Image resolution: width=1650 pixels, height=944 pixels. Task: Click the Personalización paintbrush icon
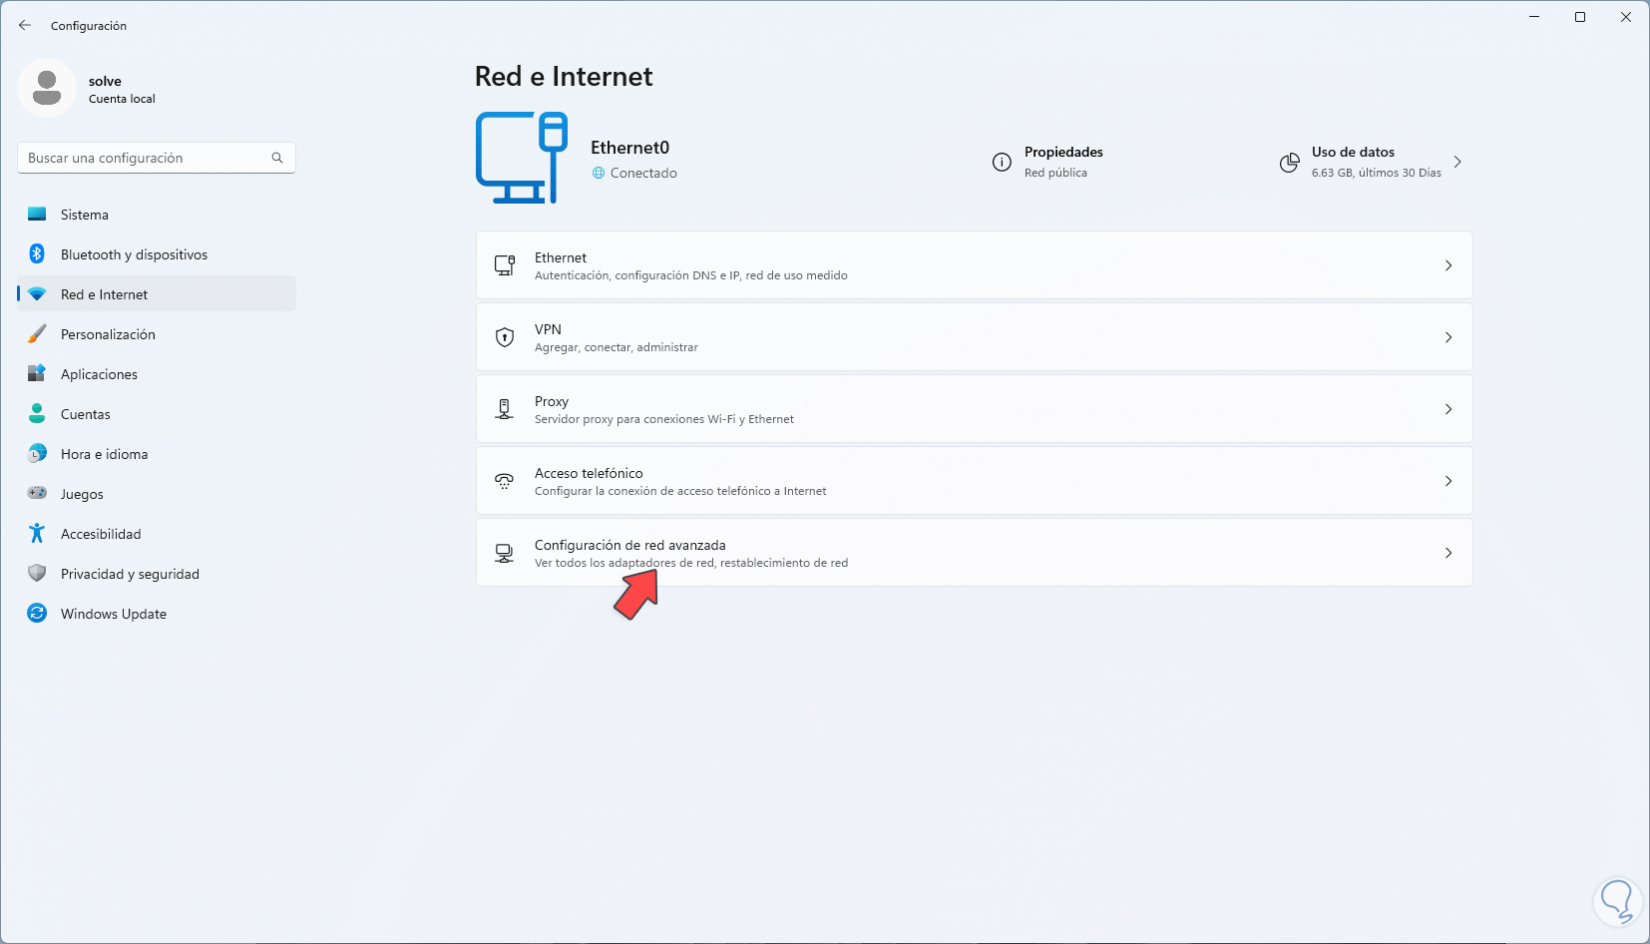37,334
